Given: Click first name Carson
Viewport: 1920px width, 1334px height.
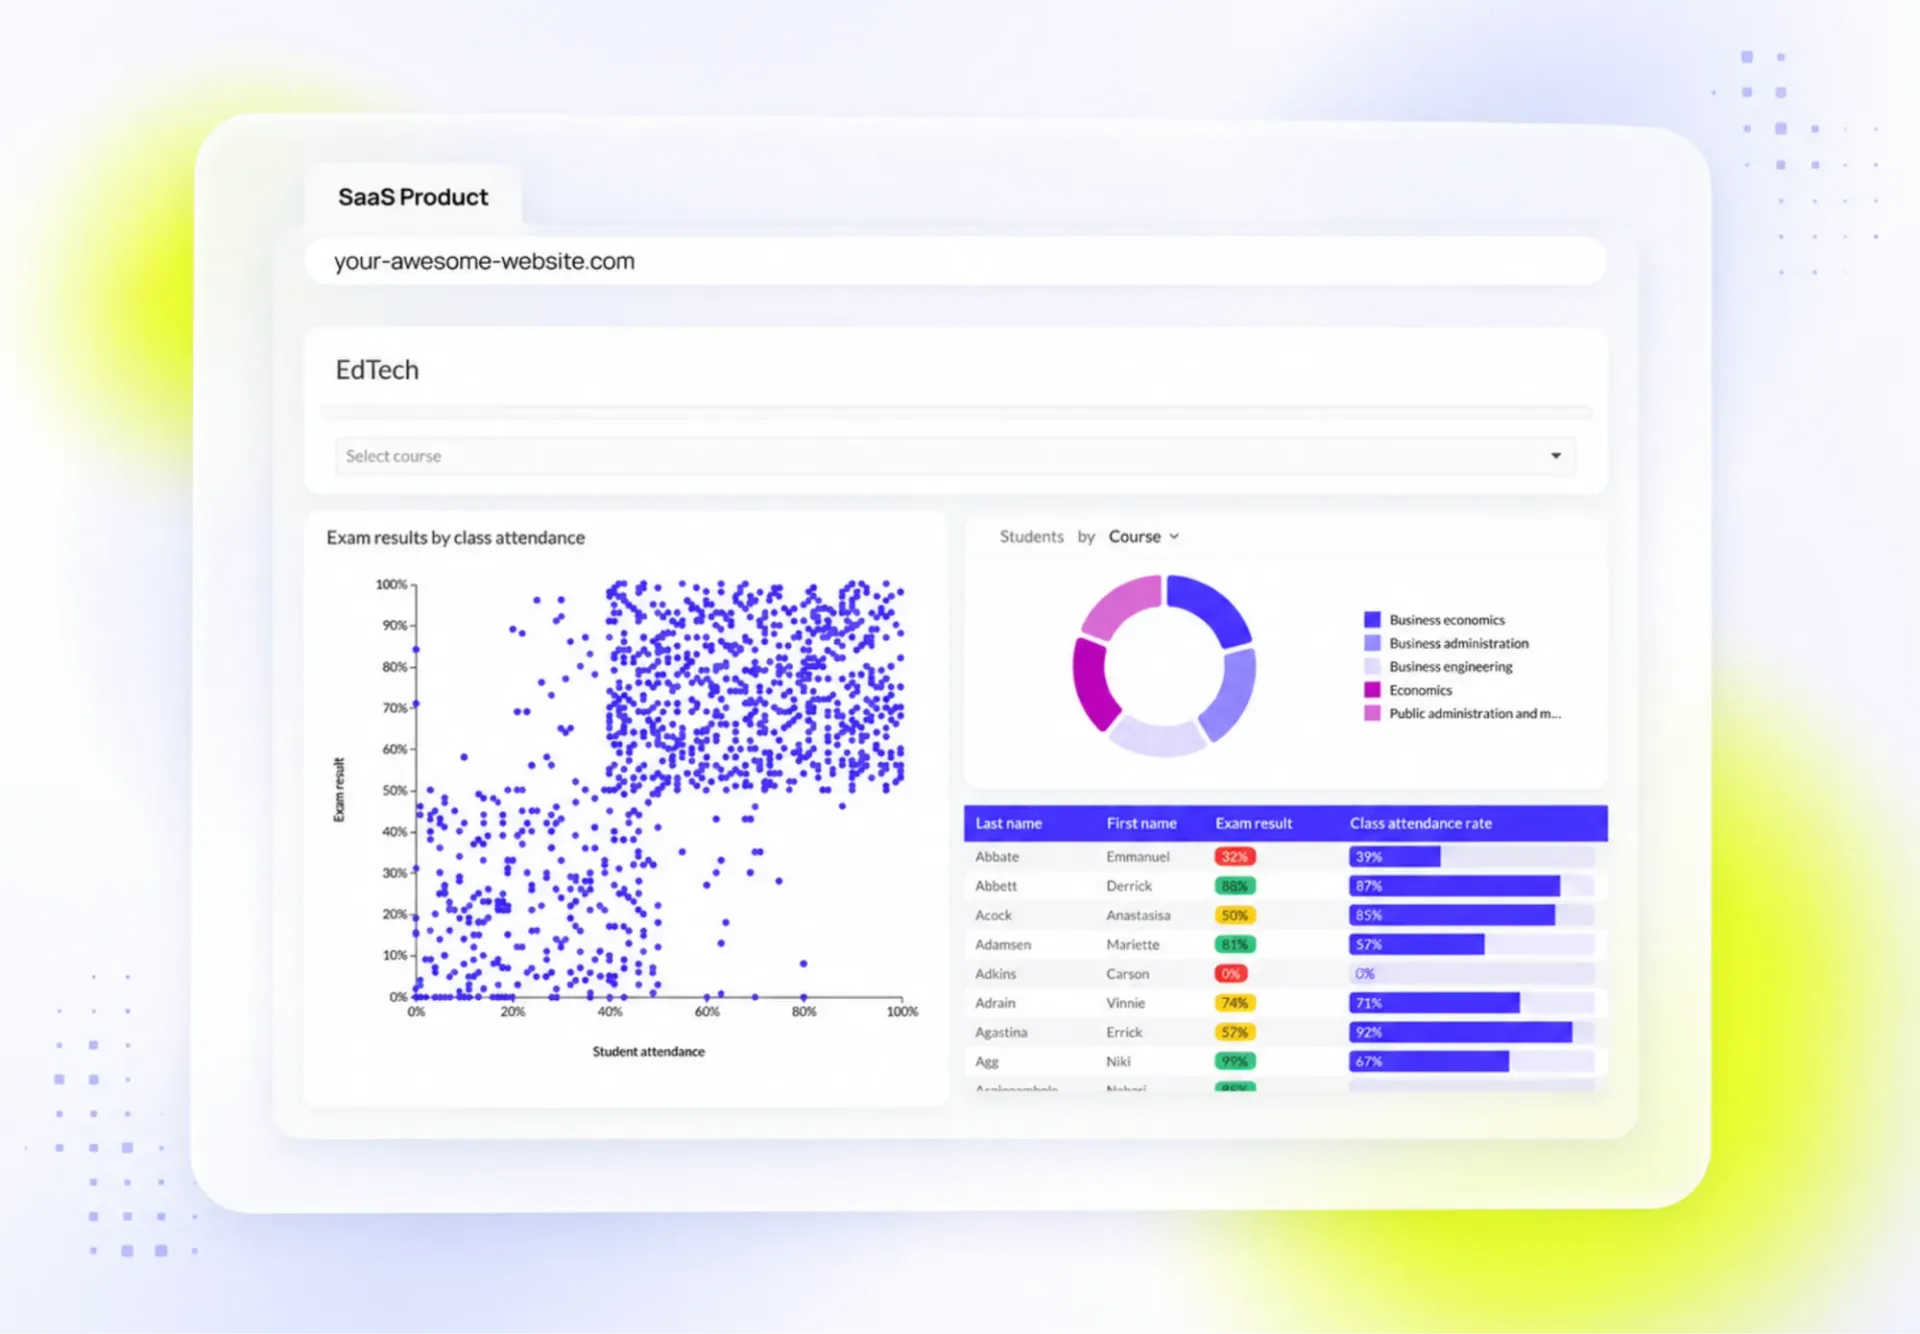Looking at the screenshot, I should [x=1128, y=974].
